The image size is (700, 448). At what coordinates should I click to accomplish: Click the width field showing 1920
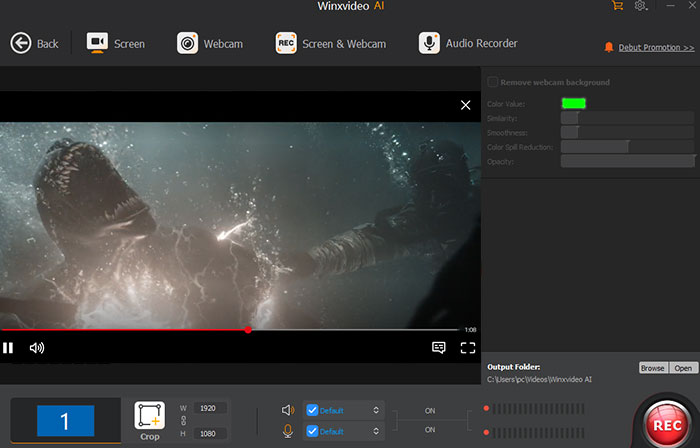tap(209, 408)
